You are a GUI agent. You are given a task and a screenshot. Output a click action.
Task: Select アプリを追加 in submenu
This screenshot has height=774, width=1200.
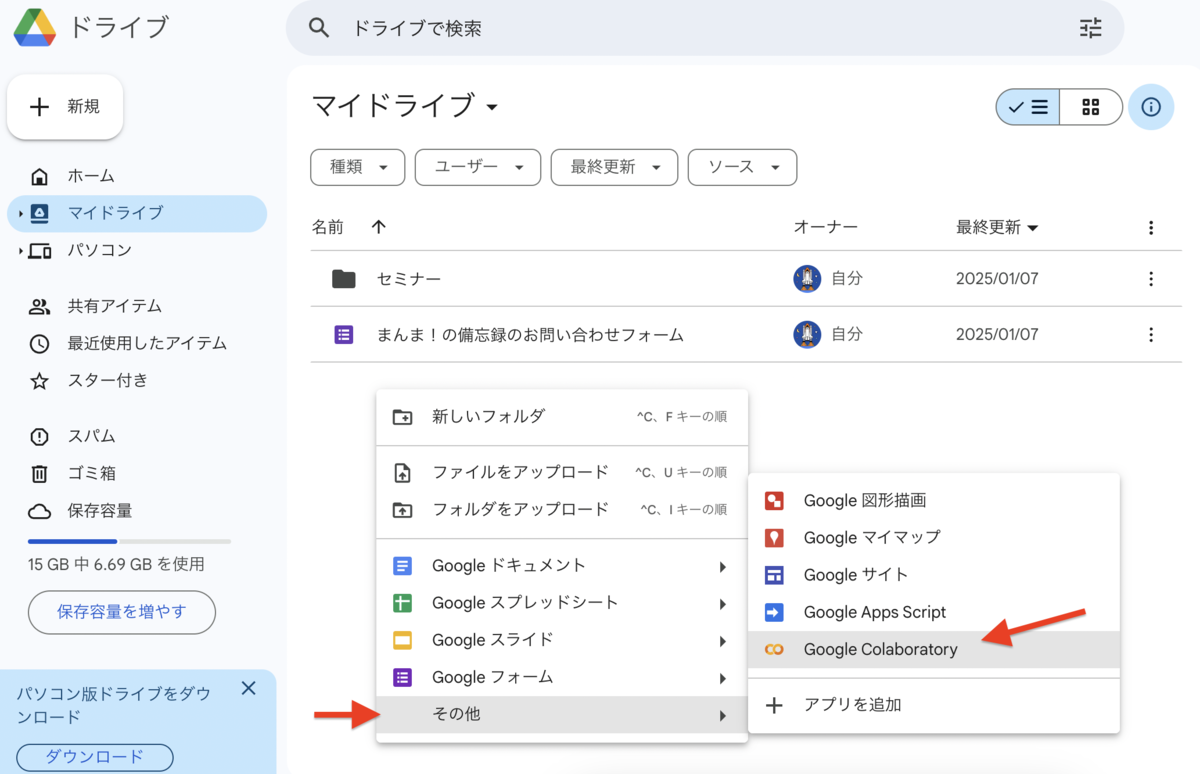[934, 705]
